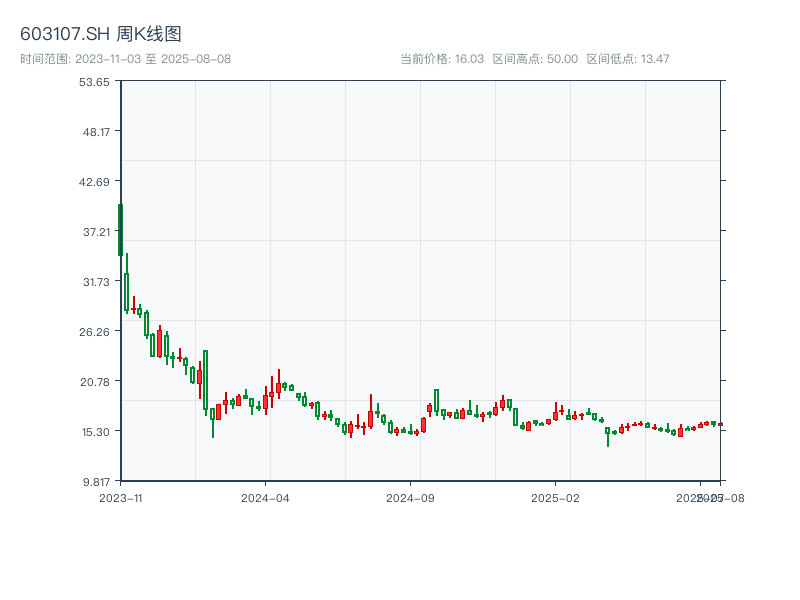This screenshot has width=800, height=600.
Task: Click the 603107.SH 周K线图 chart title
Action: pos(101,35)
